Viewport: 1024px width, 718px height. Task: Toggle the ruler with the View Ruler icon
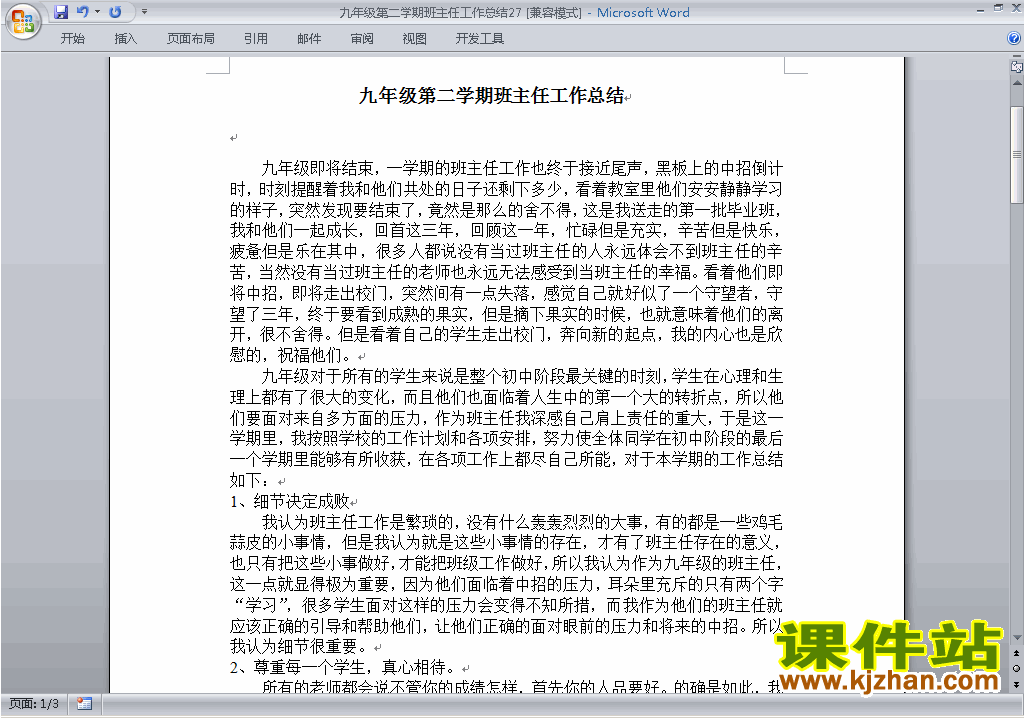1016,67
